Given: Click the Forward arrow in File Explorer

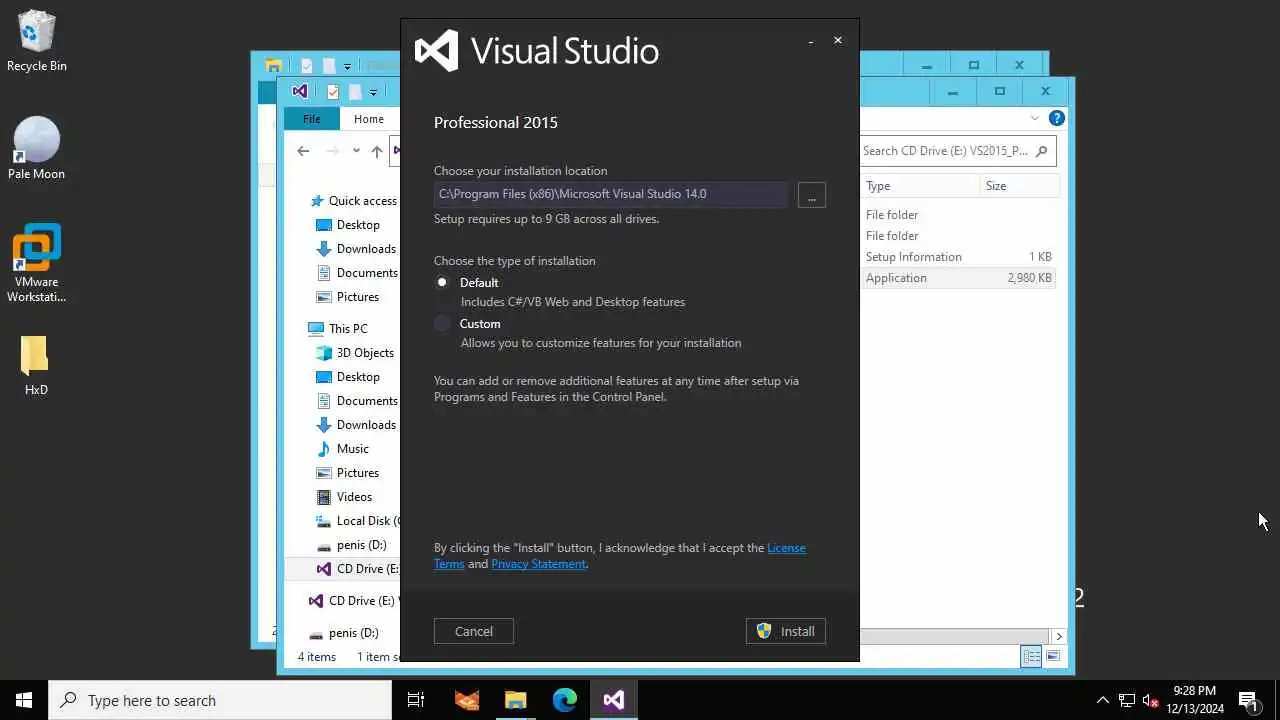Looking at the screenshot, I should [333, 151].
